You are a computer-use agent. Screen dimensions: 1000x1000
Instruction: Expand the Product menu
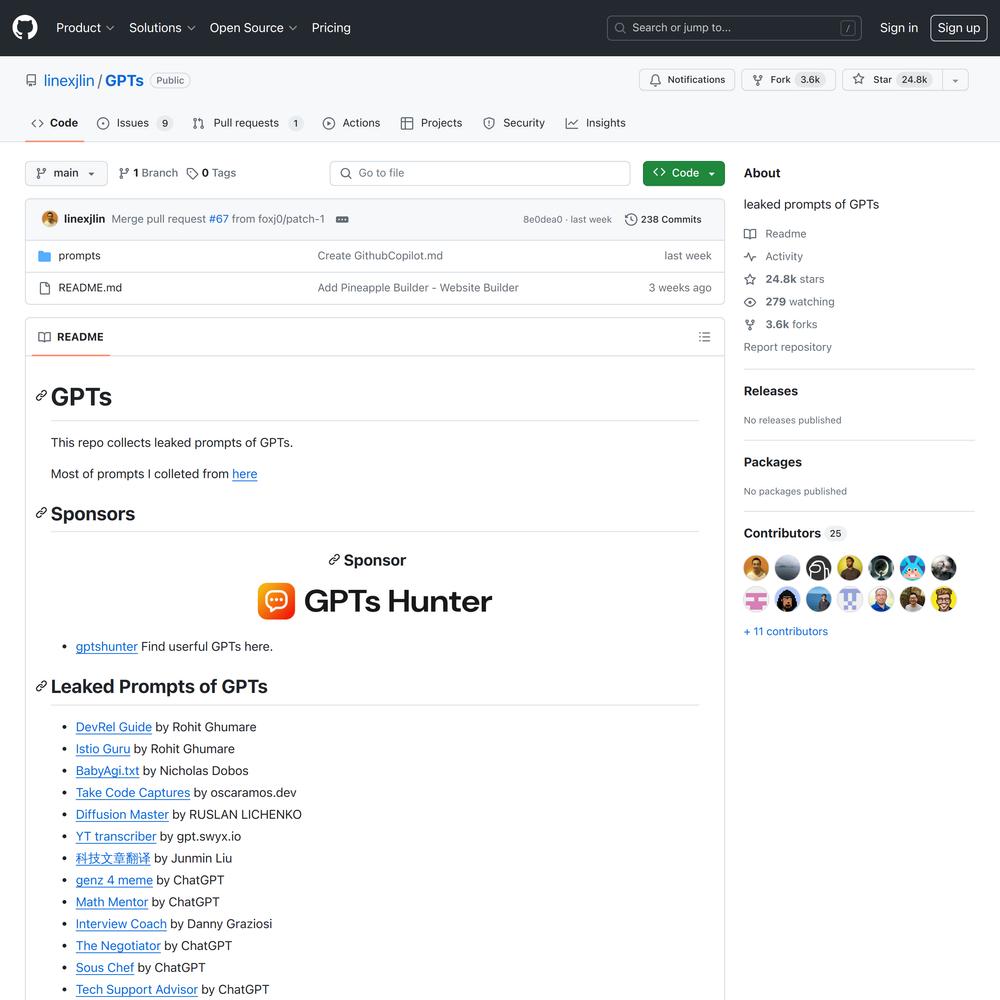pyautogui.click(x=85, y=27)
